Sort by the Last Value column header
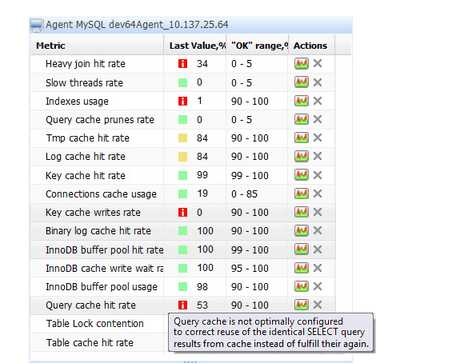This screenshot has width=457, height=364. click(x=195, y=46)
